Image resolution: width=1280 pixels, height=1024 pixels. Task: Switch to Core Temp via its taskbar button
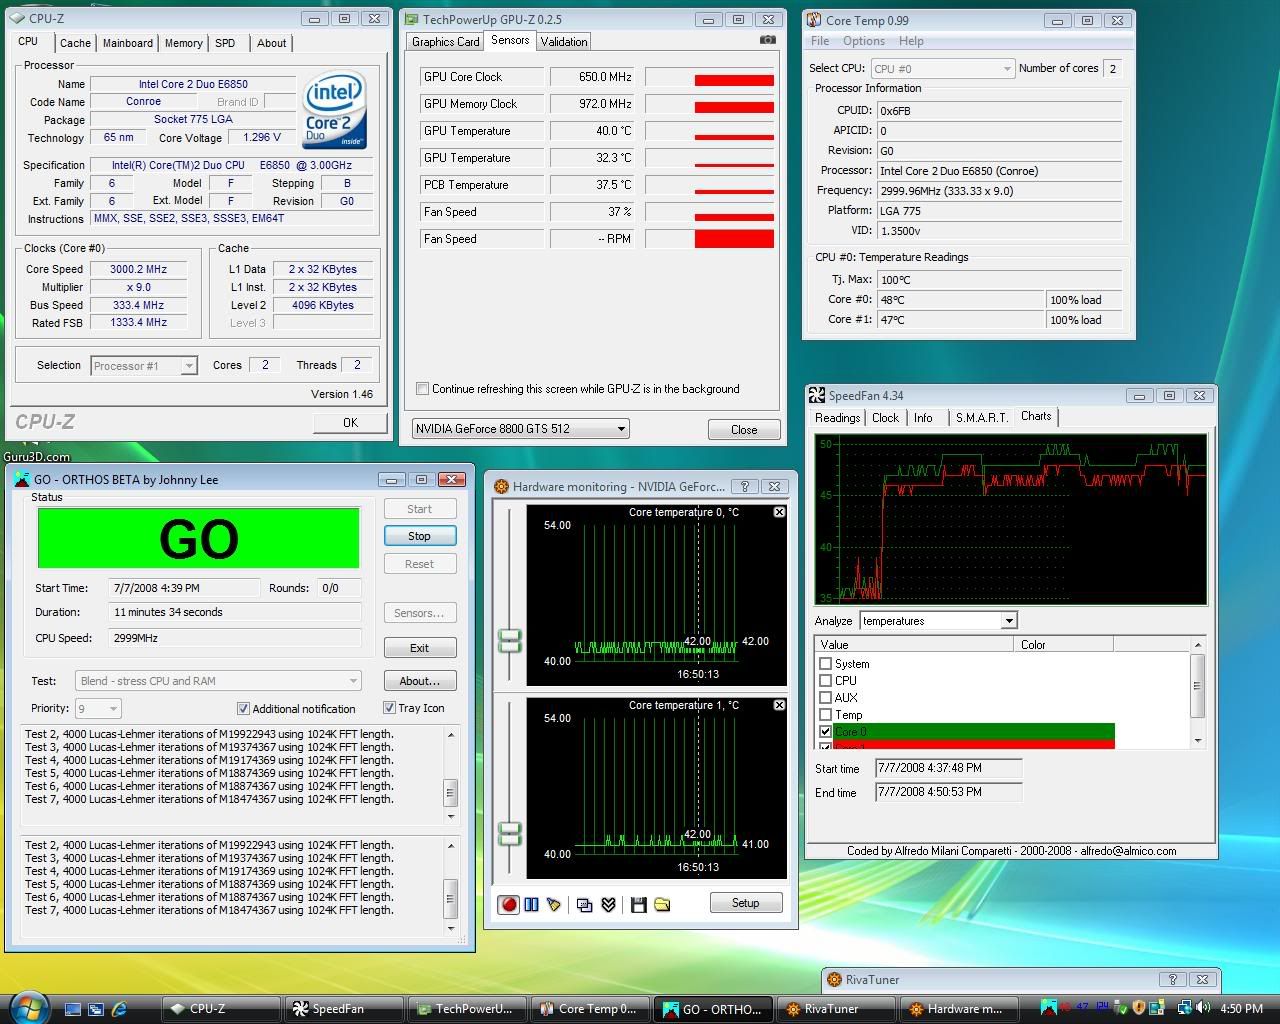(591, 1009)
